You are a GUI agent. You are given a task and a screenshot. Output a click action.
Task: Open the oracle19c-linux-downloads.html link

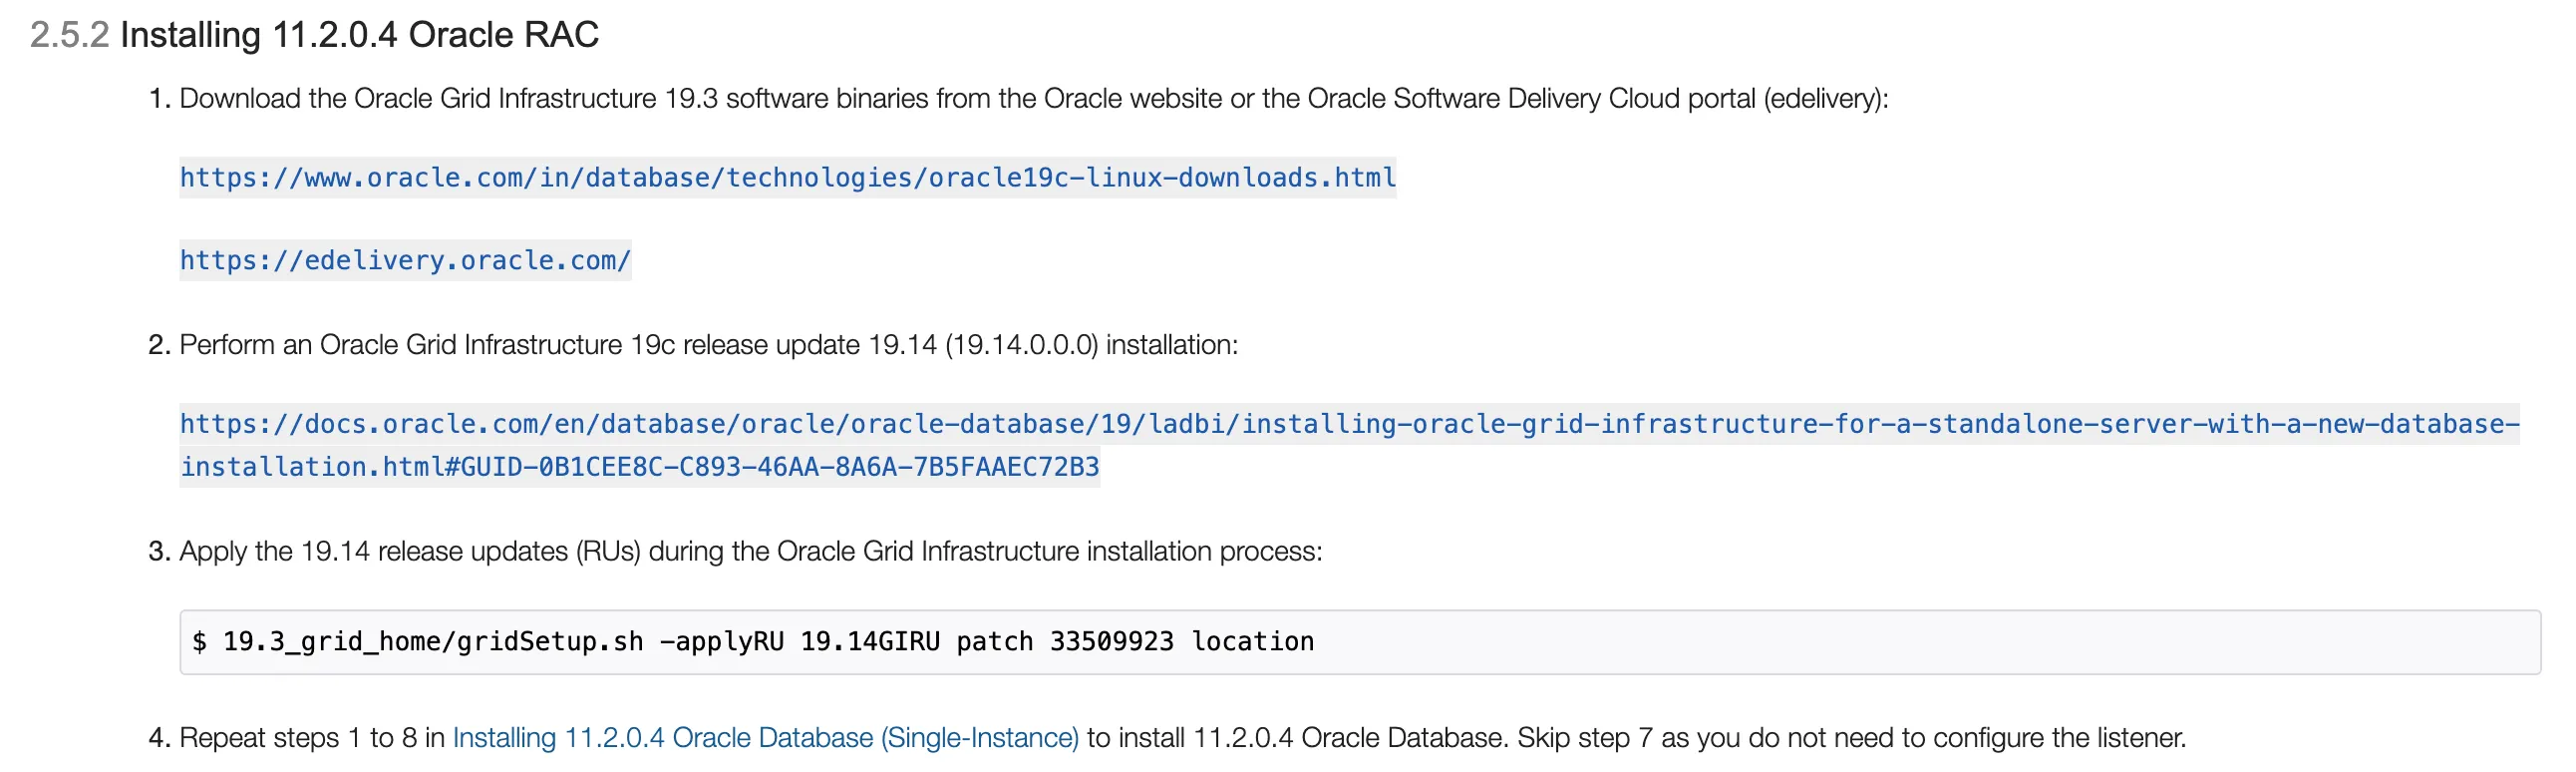pos(787,178)
